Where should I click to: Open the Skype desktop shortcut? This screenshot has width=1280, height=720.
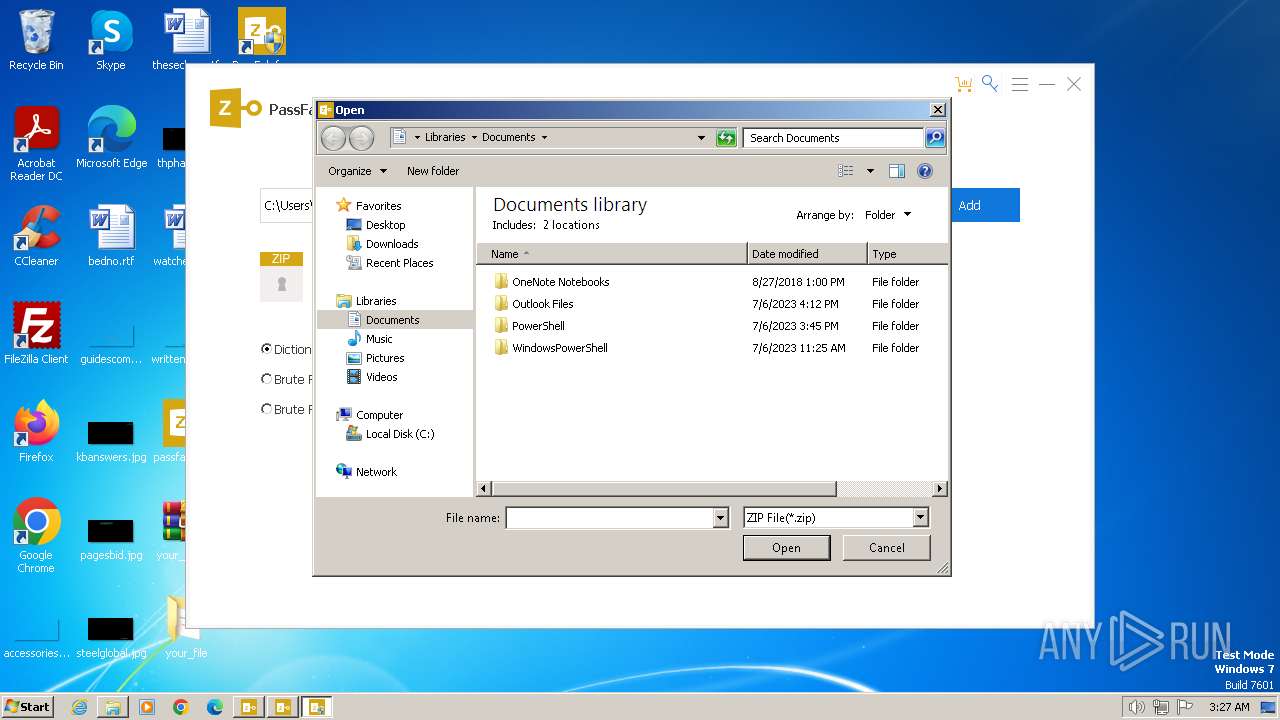(x=111, y=40)
